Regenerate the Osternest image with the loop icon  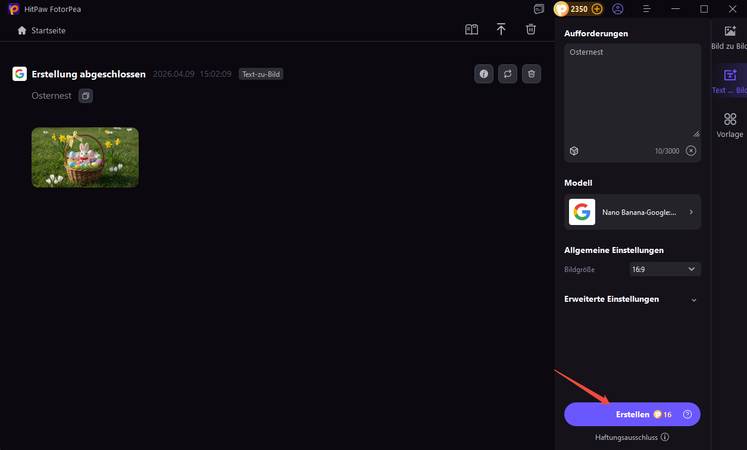click(x=508, y=74)
